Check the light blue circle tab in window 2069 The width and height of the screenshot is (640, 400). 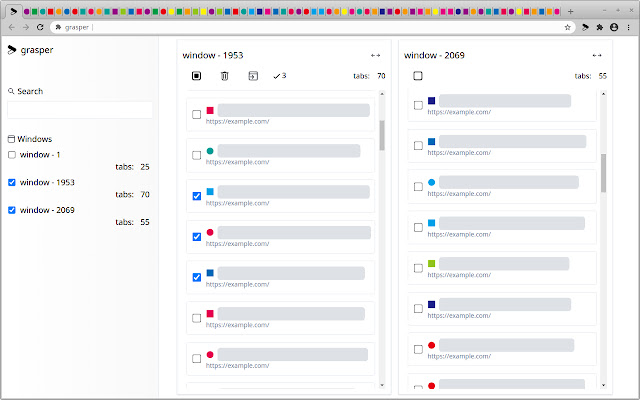click(418, 187)
